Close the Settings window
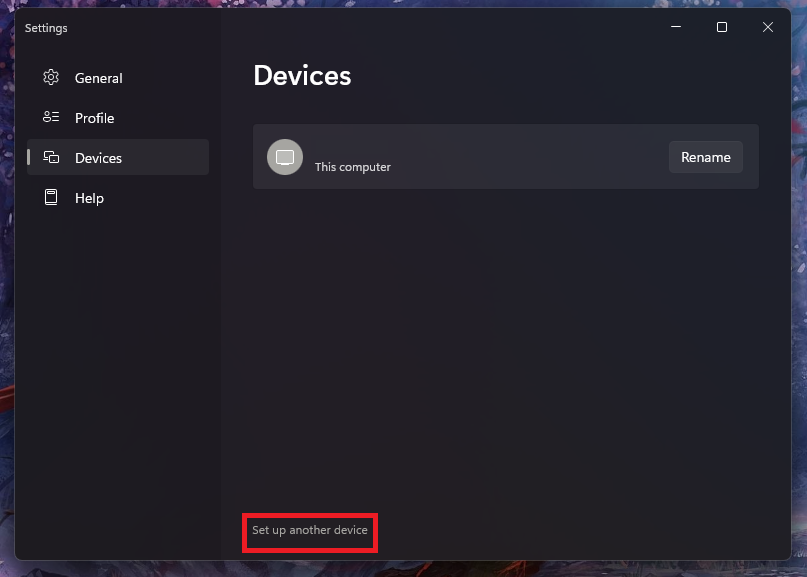Image resolution: width=807 pixels, height=577 pixels. pyautogui.click(x=768, y=28)
